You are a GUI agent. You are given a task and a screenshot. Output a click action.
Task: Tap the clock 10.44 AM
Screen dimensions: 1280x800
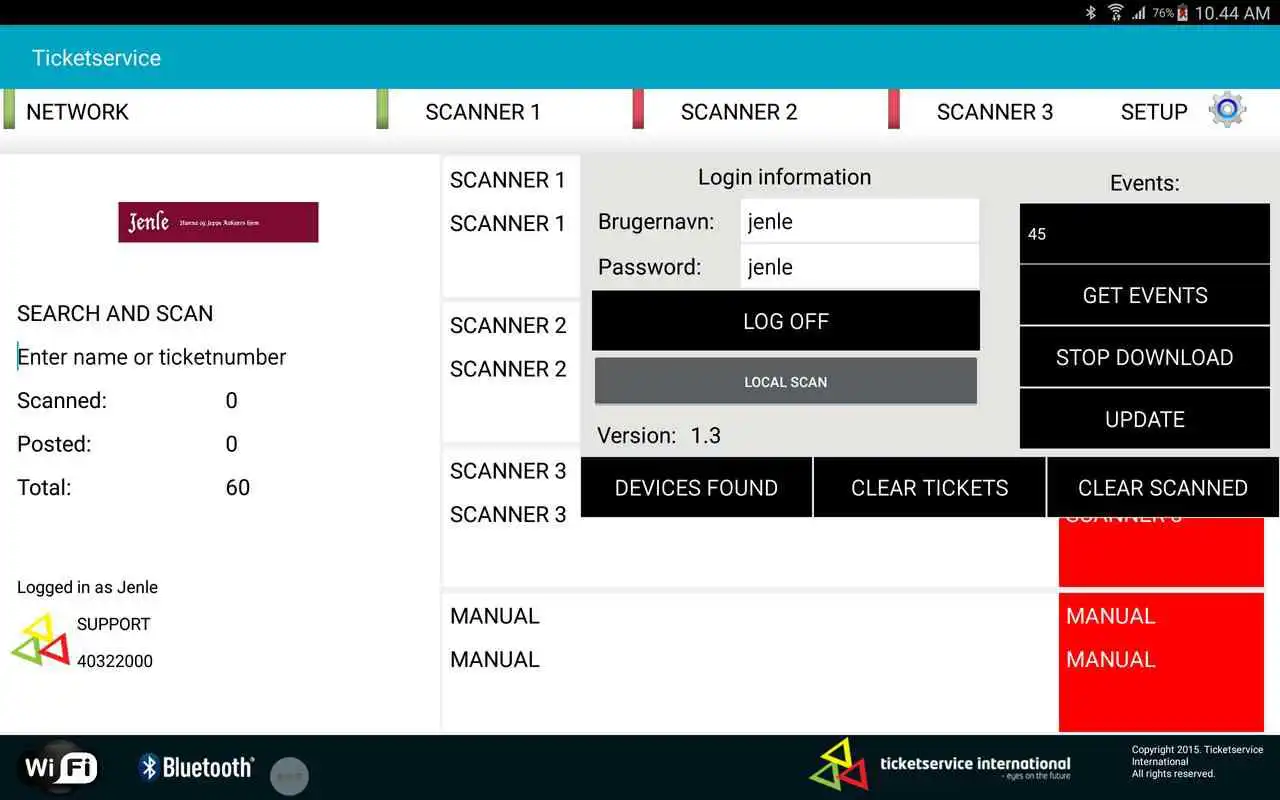pyautogui.click(x=1232, y=13)
